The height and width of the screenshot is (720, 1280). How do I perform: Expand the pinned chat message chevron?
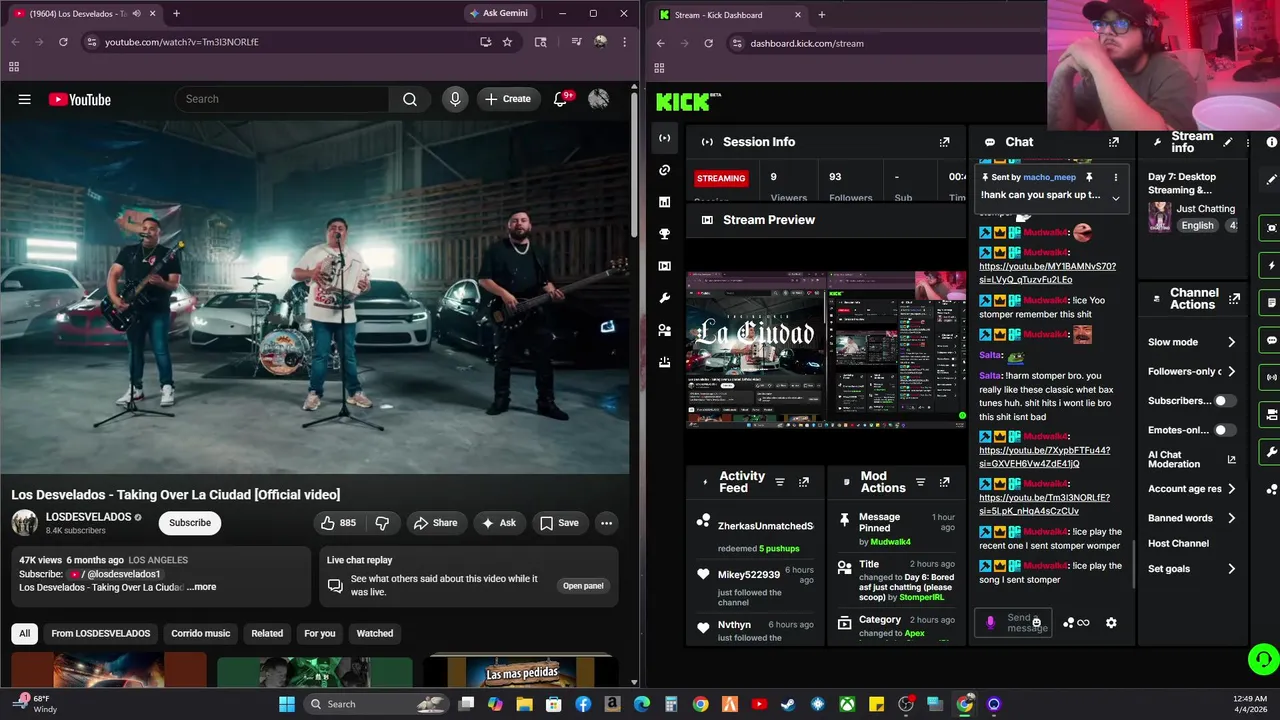pyautogui.click(x=1116, y=198)
